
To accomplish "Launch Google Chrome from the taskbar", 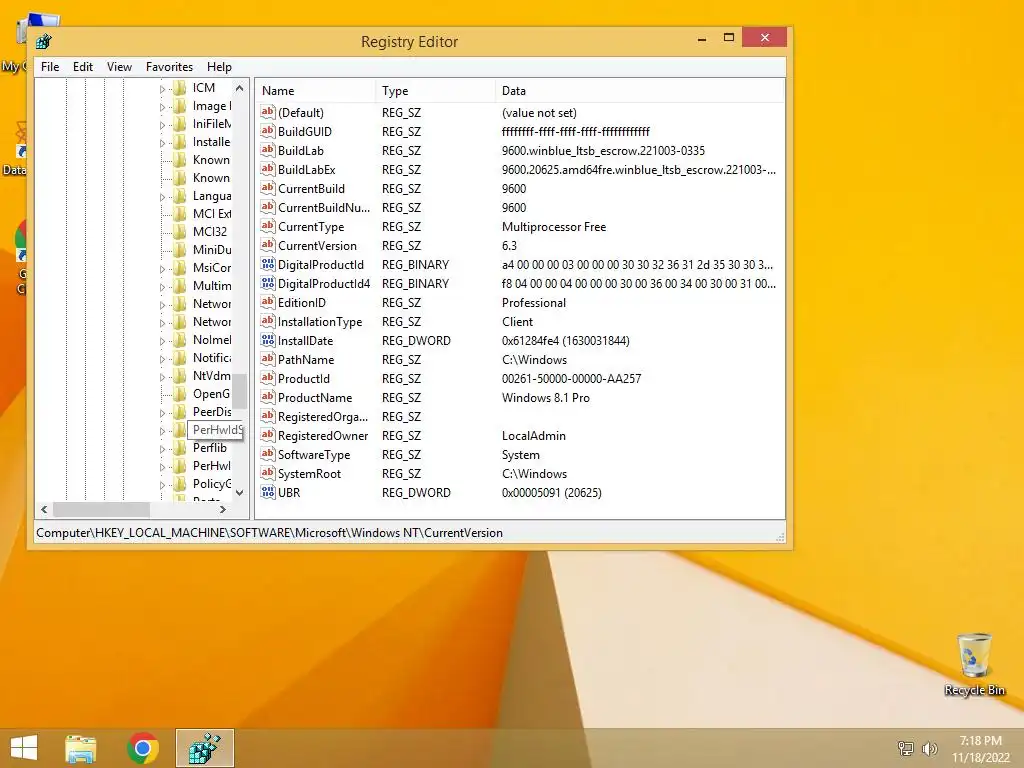I will point(143,748).
